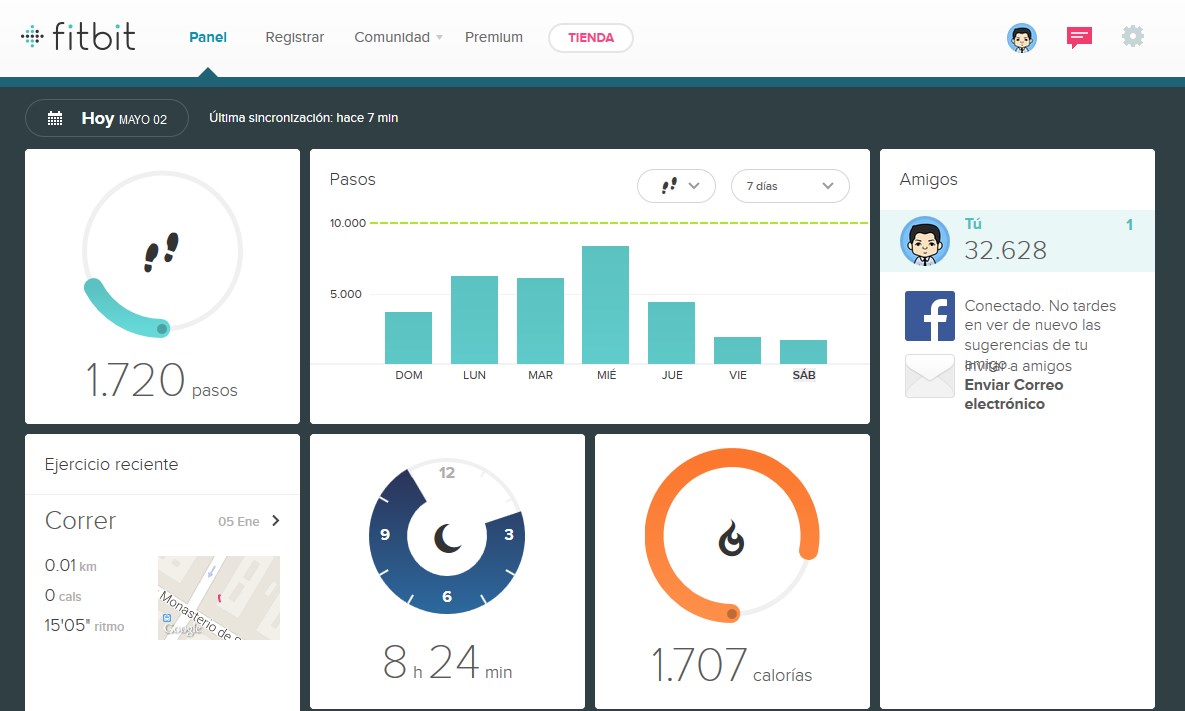1185x711 pixels.
Task: Click the footsteps icon in steps tile
Action: pos(161,252)
